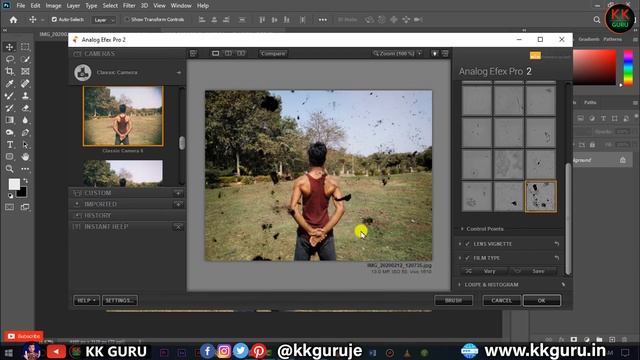
Task: Select the Hand tool
Action: pyautogui.click(x=25, y=157)
